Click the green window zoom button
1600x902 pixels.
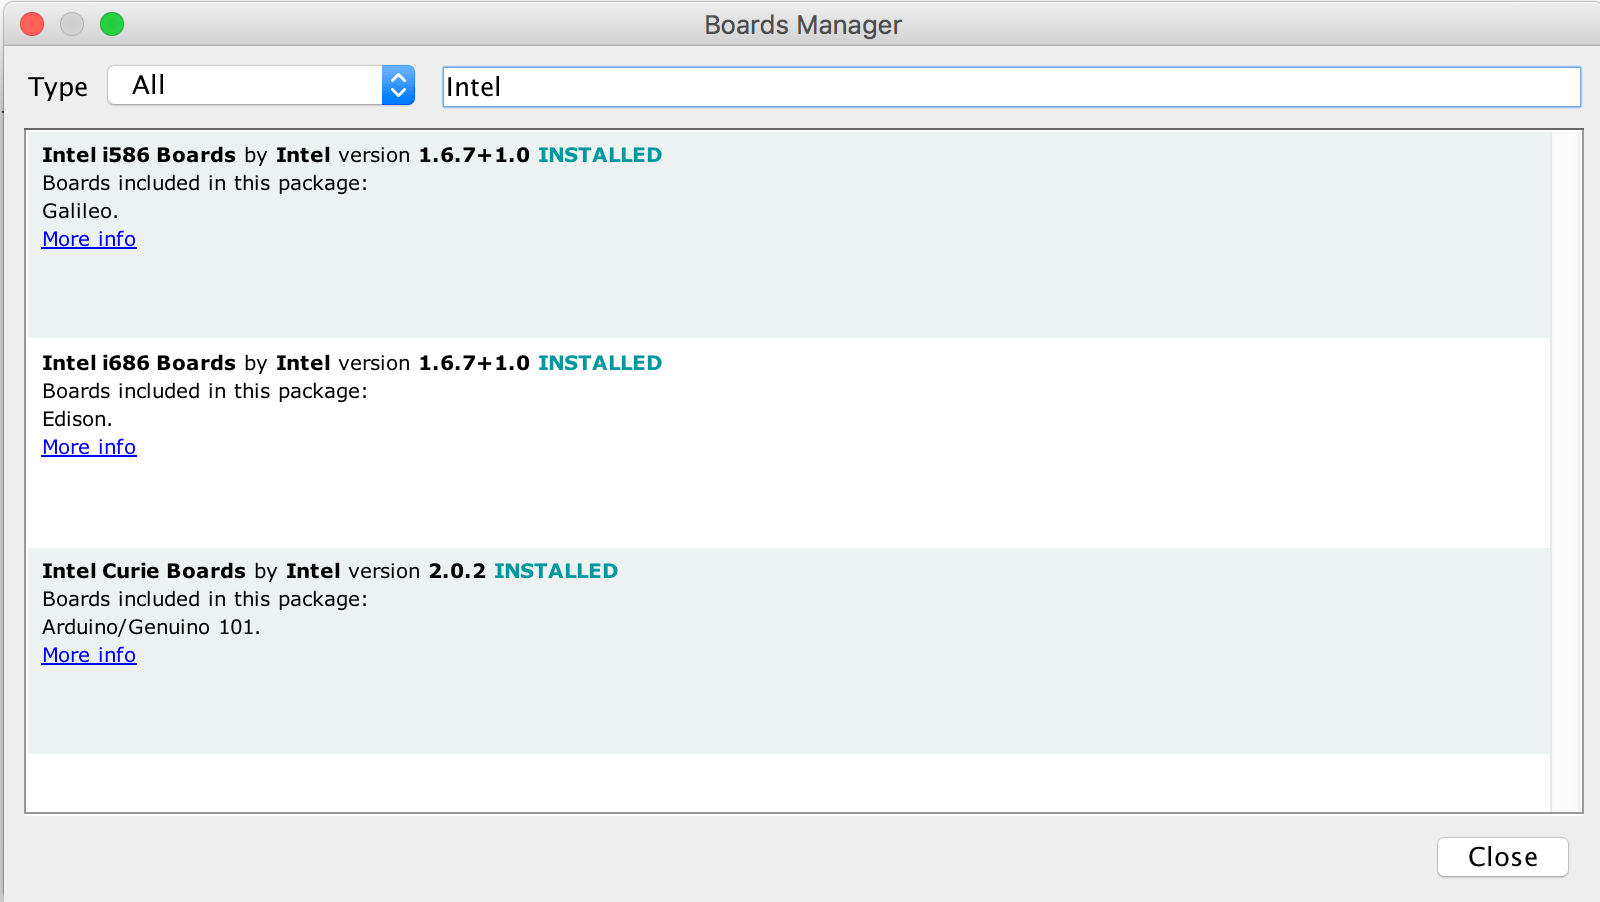coord(112,24)
